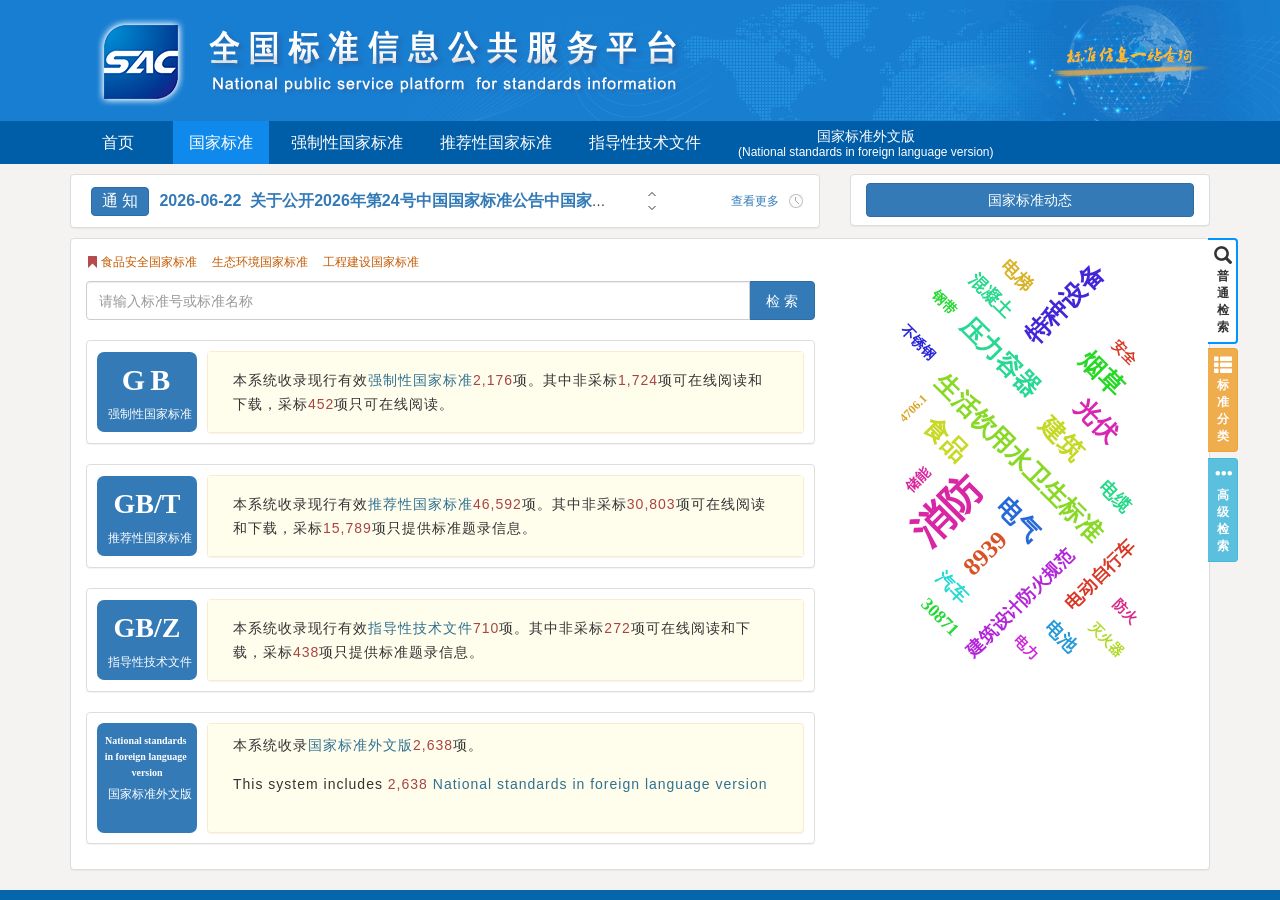Go to the 首页 menu item

118,143
